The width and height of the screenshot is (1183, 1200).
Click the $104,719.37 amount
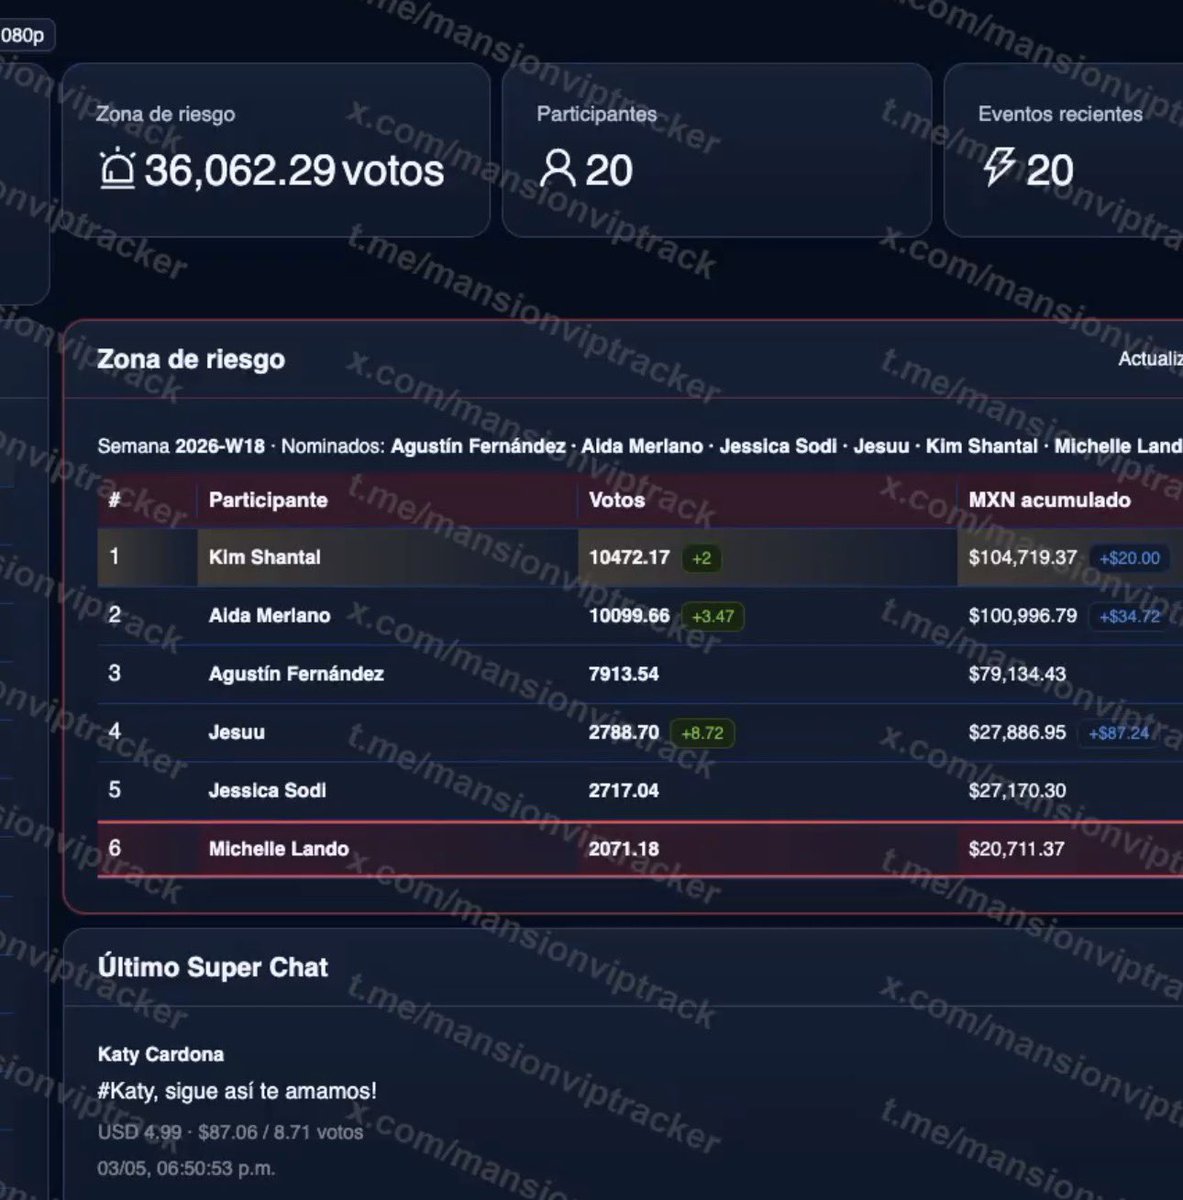(1022, 558)
